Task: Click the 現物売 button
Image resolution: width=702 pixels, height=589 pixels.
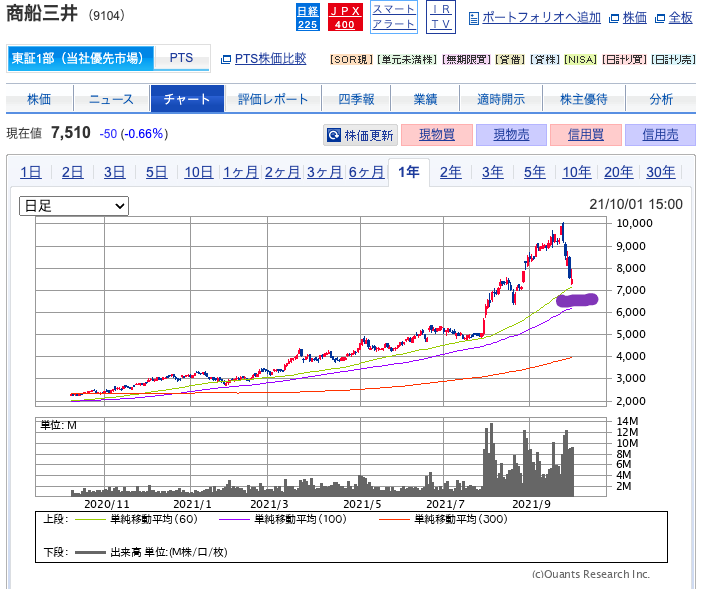Action: coord(511,135)
